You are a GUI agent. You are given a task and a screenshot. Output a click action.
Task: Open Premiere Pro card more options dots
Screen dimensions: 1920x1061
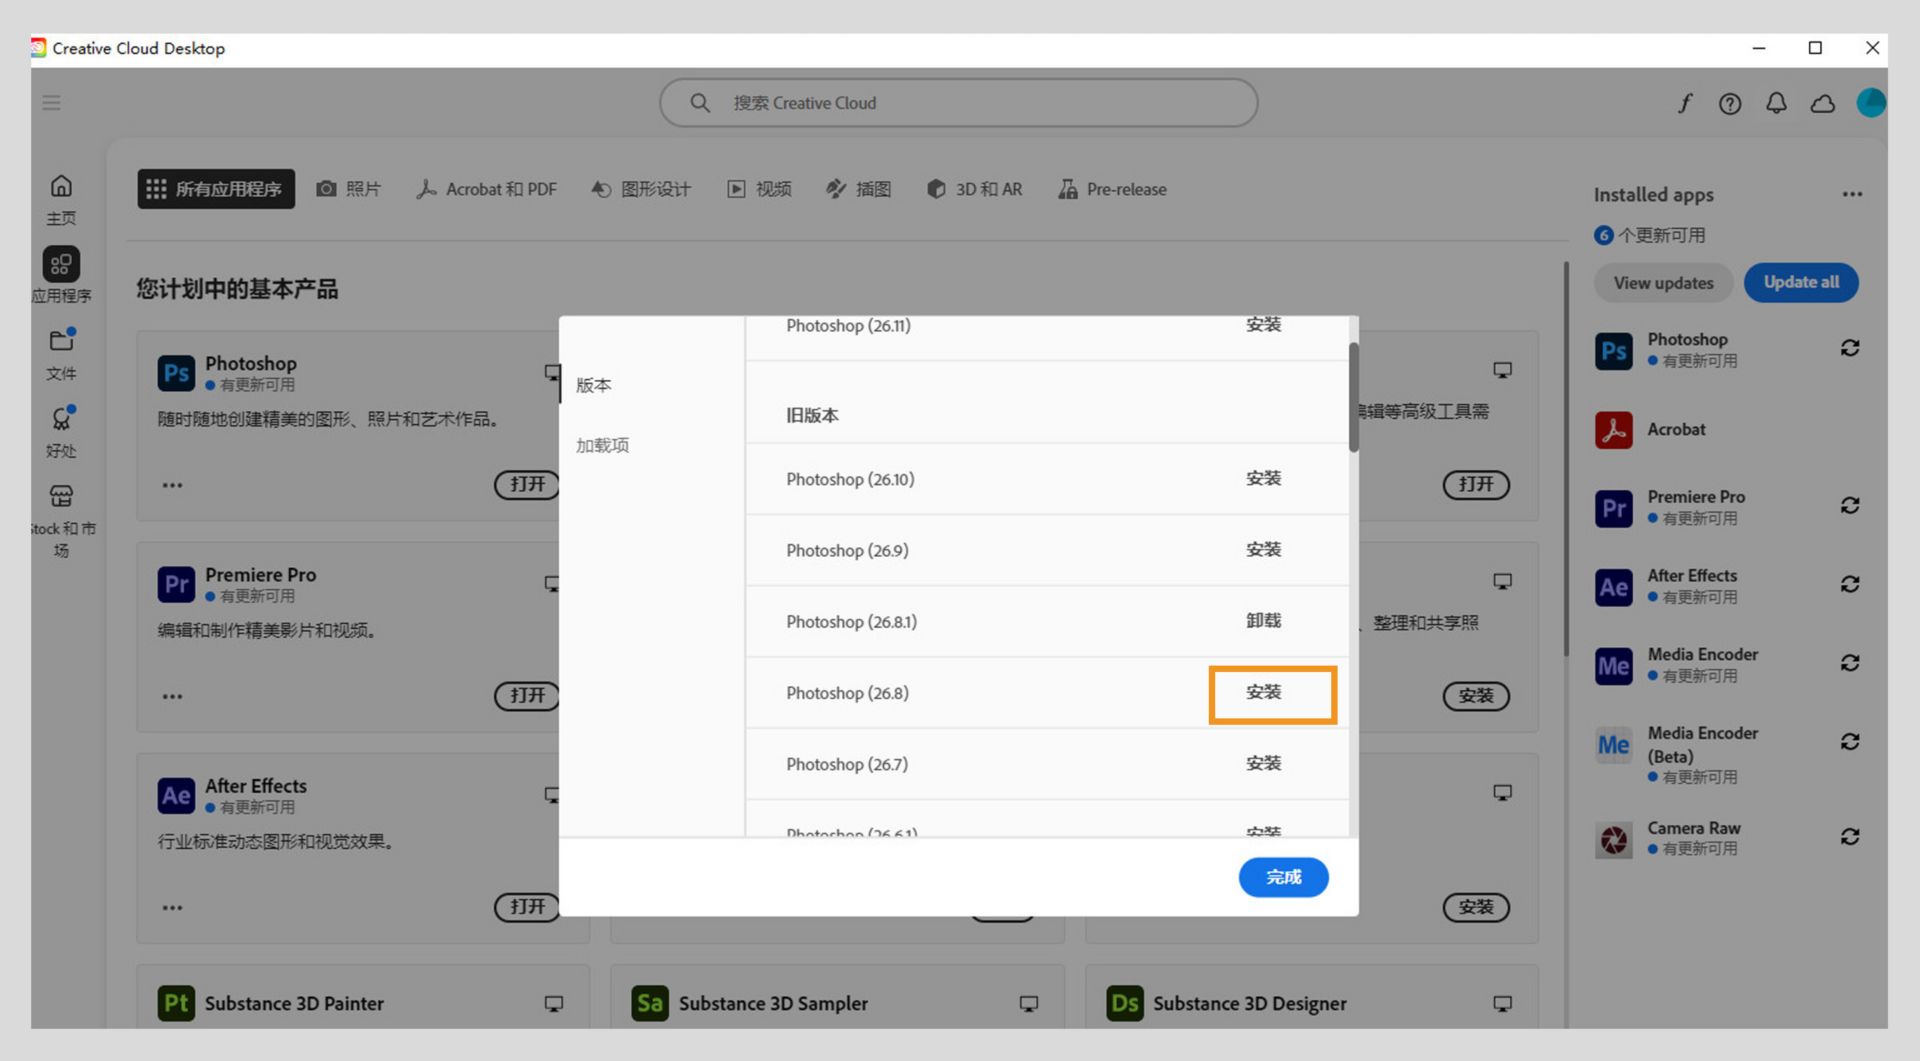(172, 696)
